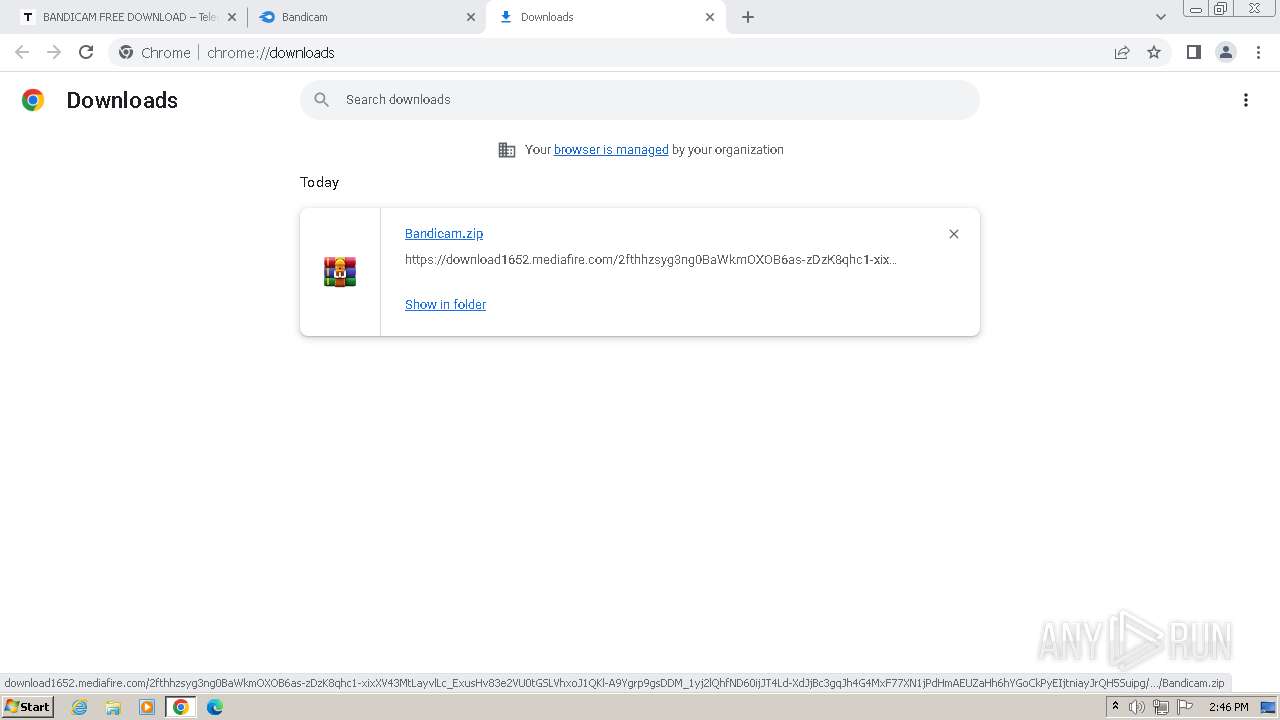Go forward with the forward arrow

(54, 52)
